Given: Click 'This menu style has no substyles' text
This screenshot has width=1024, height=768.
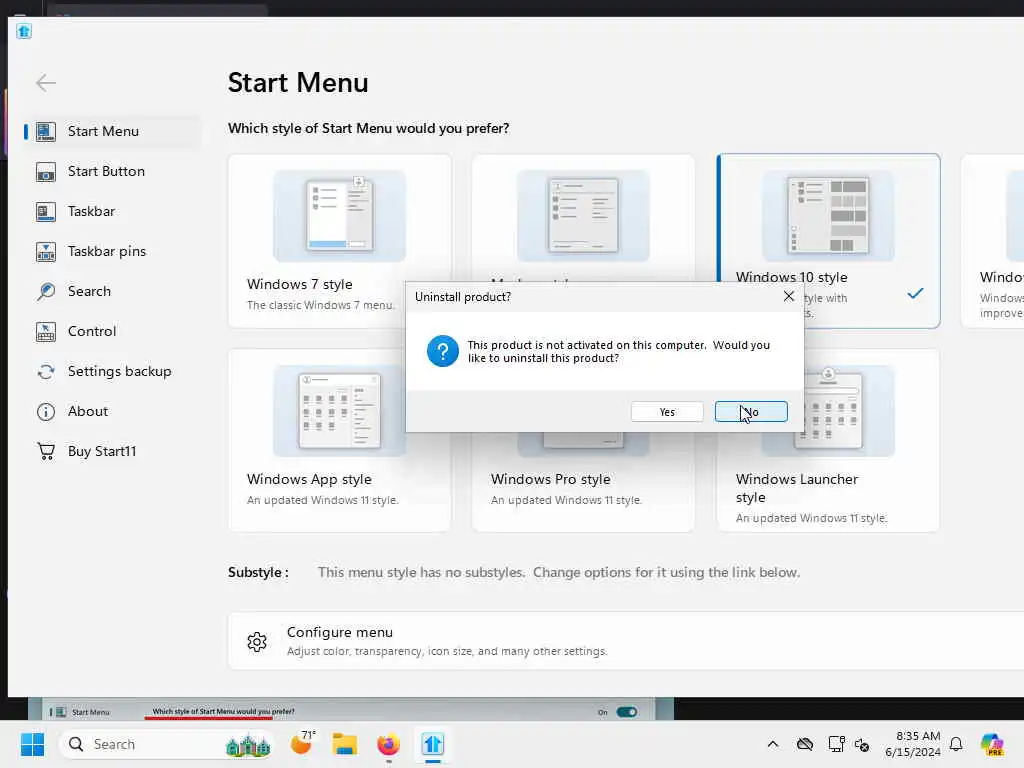Looking at the screenshot, I should 421,573.
